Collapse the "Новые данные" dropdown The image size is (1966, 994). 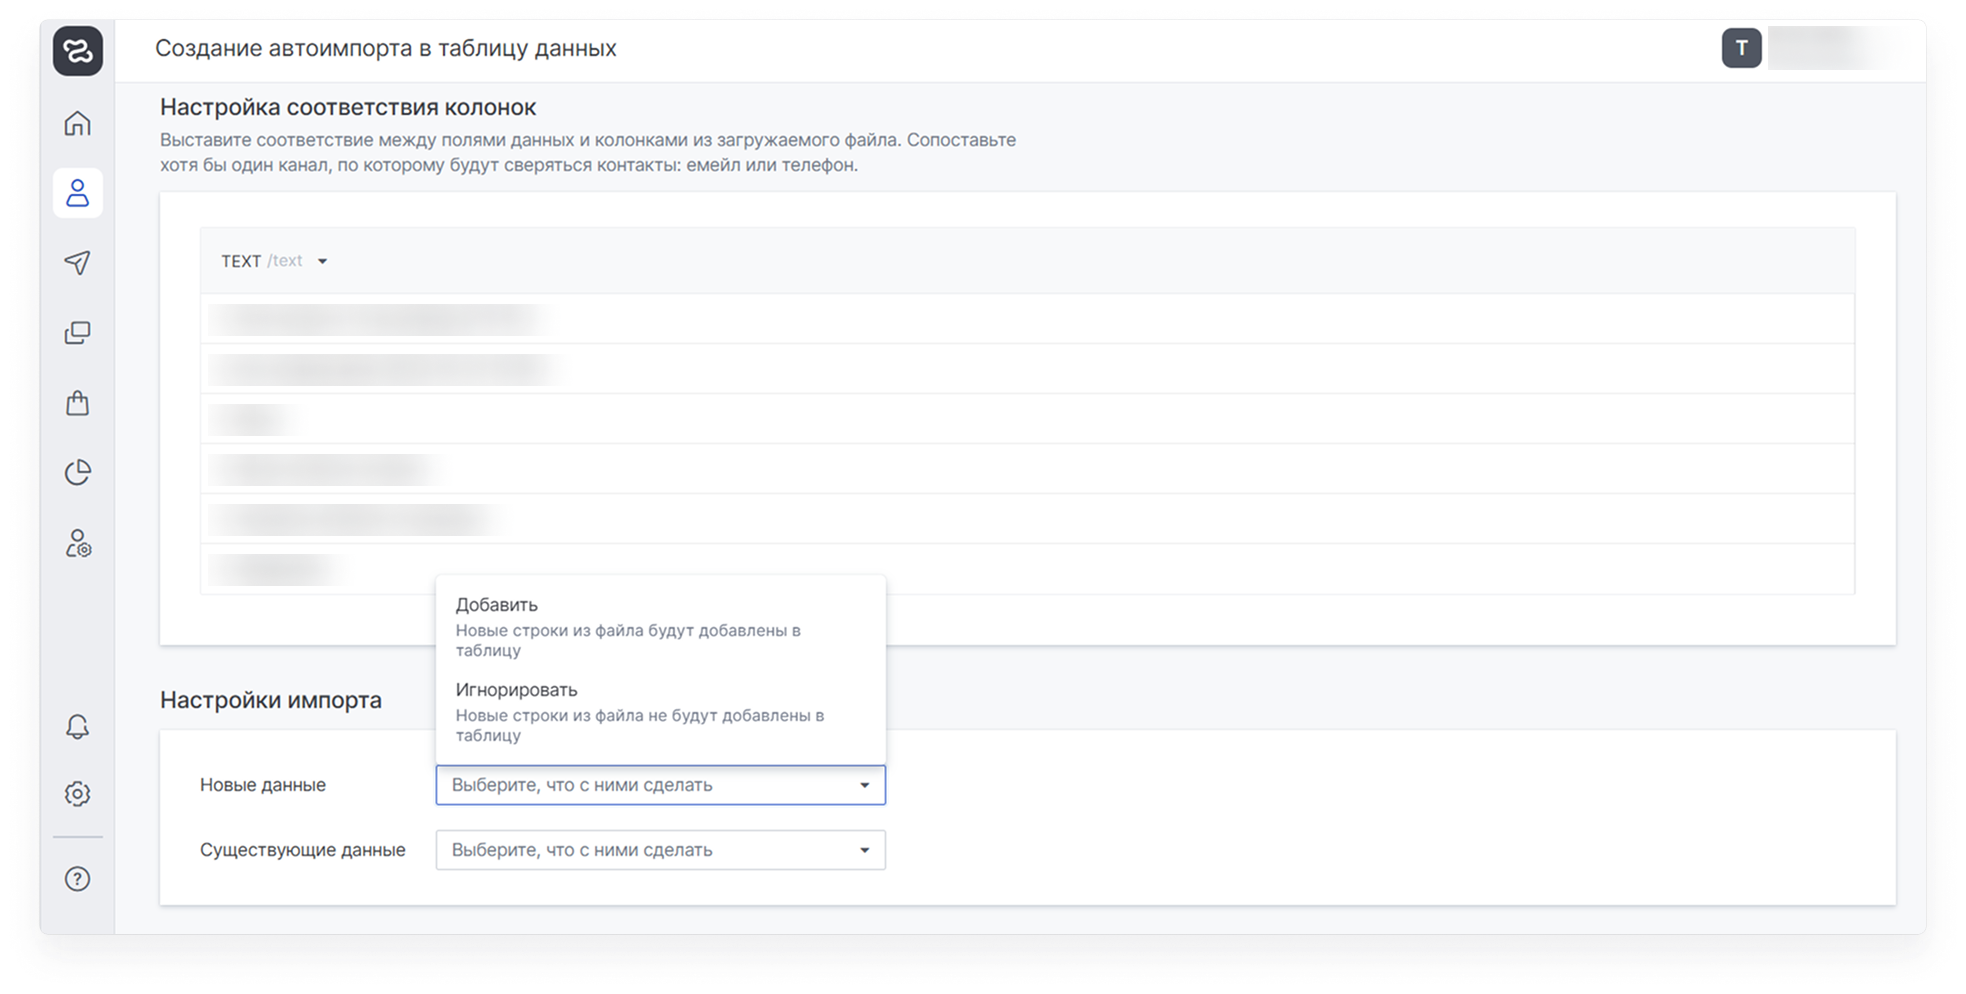pyautogui.click(x=864, y=785)
